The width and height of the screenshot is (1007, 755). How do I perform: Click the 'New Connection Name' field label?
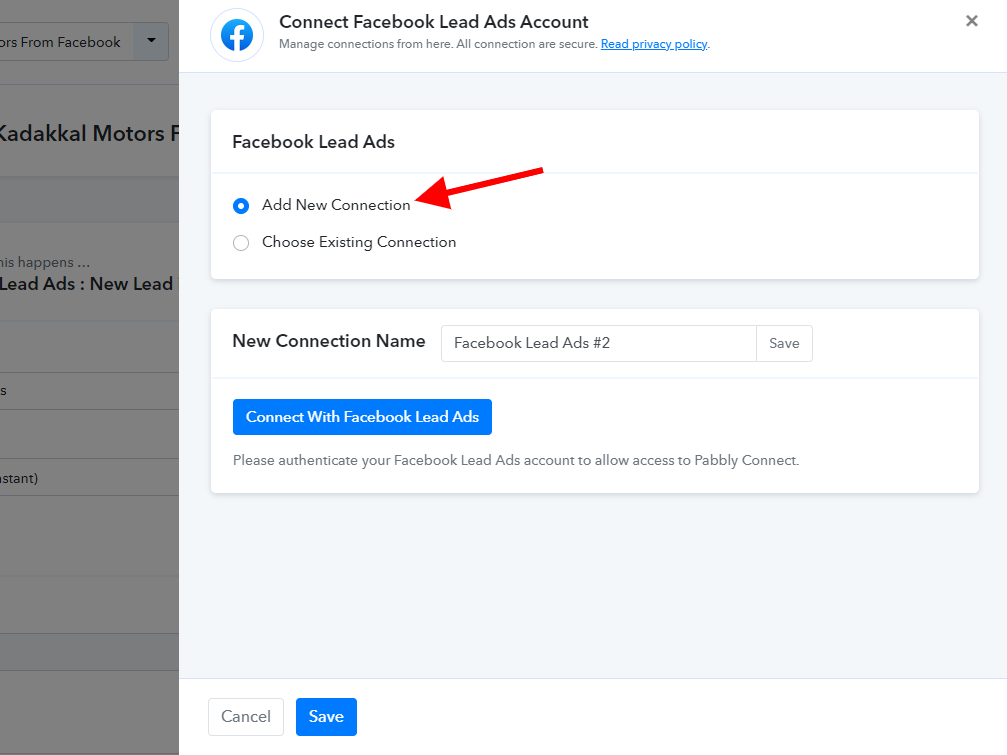pyautogui.click(x=329, y=341)
